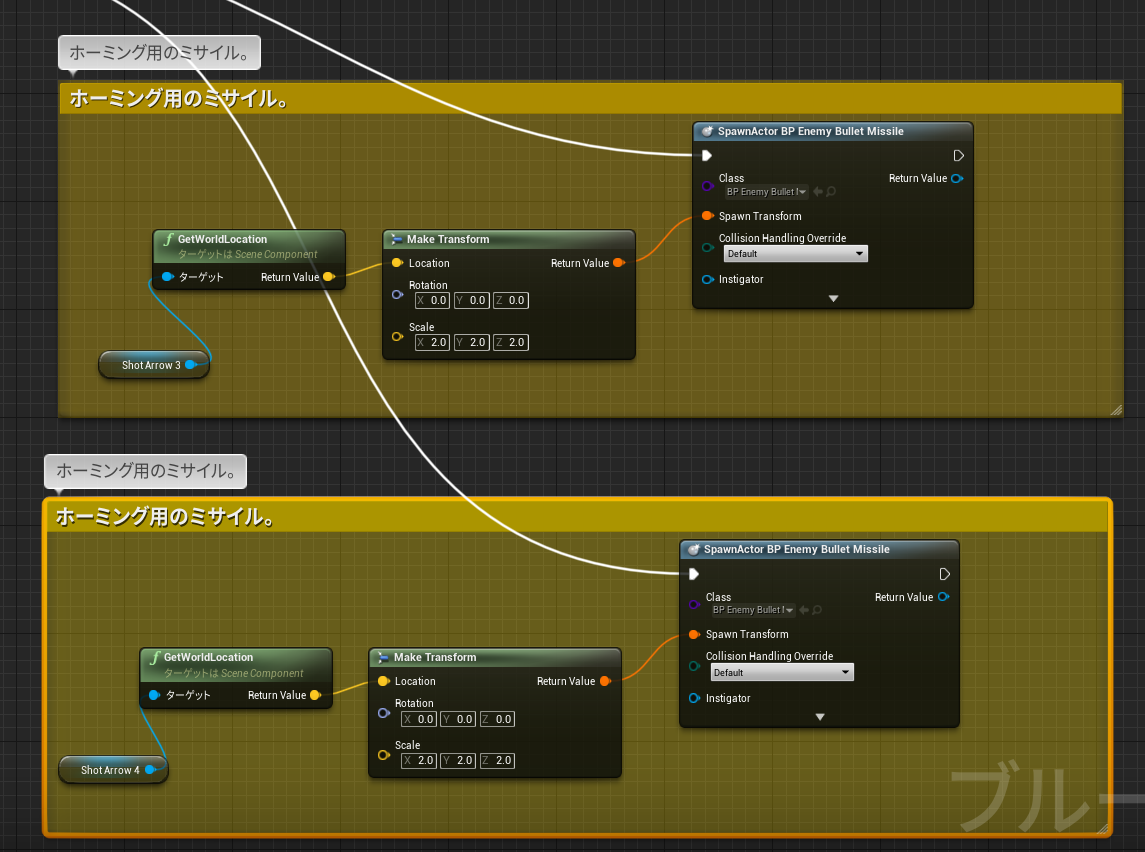The image size is (1145, 852).
Task: Click the output pin on Shot Arrow 4
Action: coord(150,770)
